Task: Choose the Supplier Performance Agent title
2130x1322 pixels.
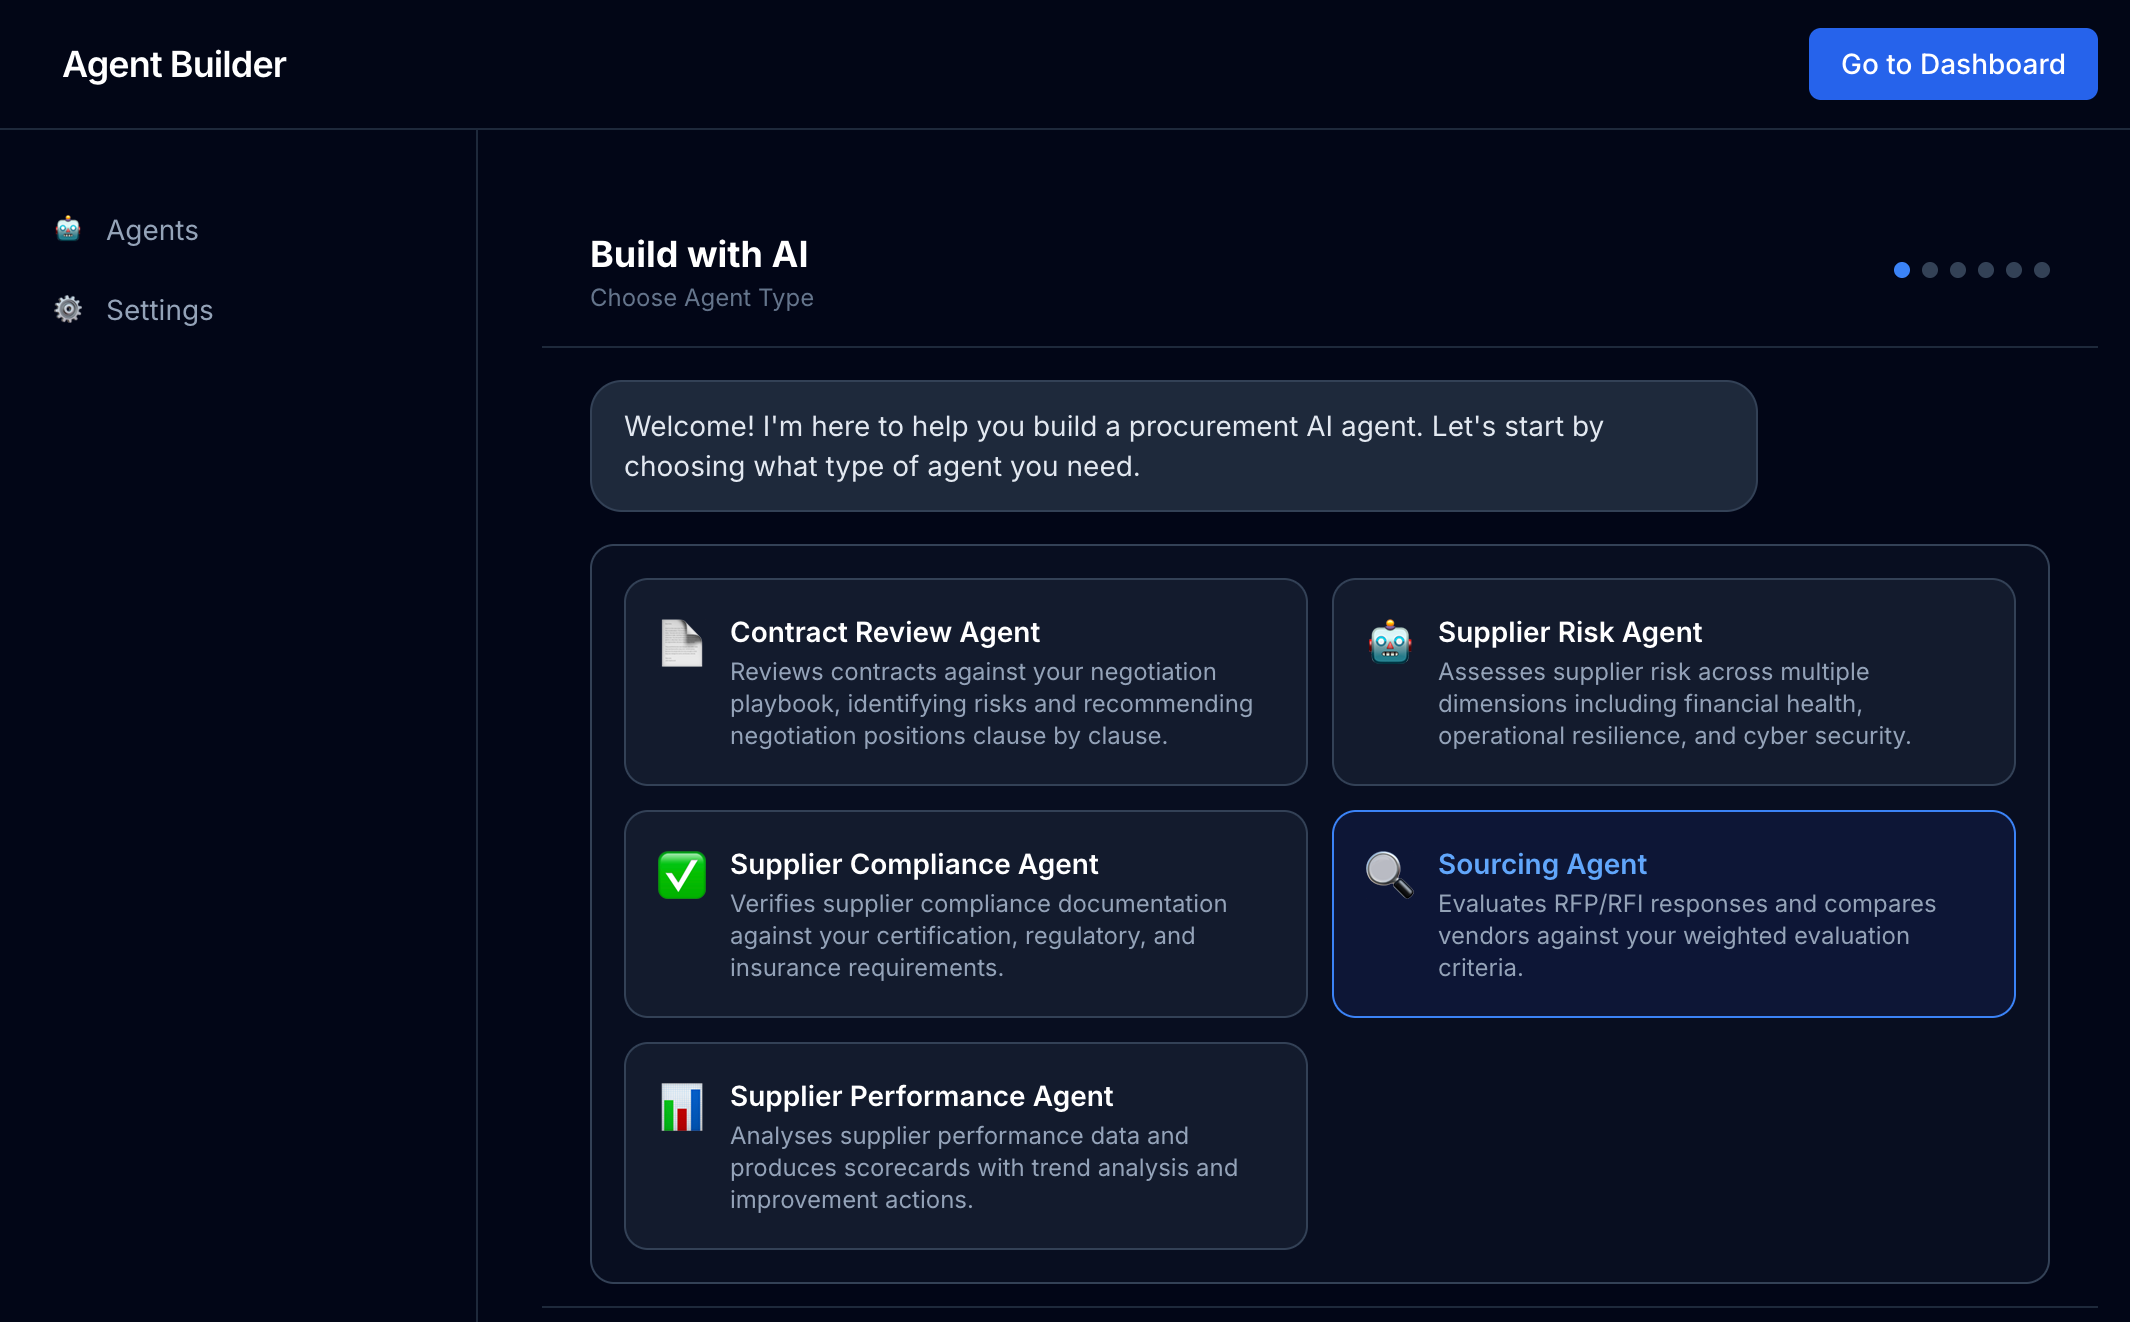Action: 920,1096
